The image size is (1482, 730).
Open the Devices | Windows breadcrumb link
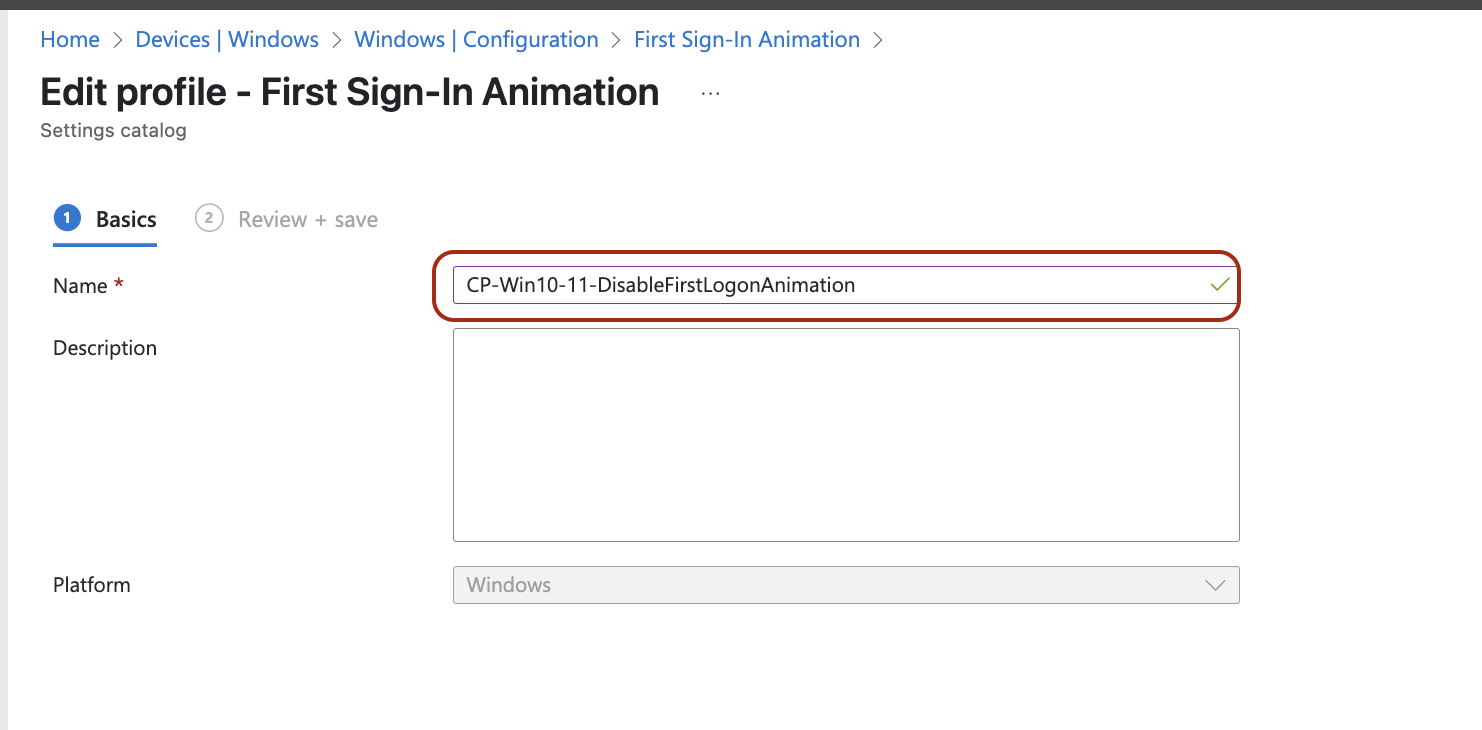tap(226, 39)
